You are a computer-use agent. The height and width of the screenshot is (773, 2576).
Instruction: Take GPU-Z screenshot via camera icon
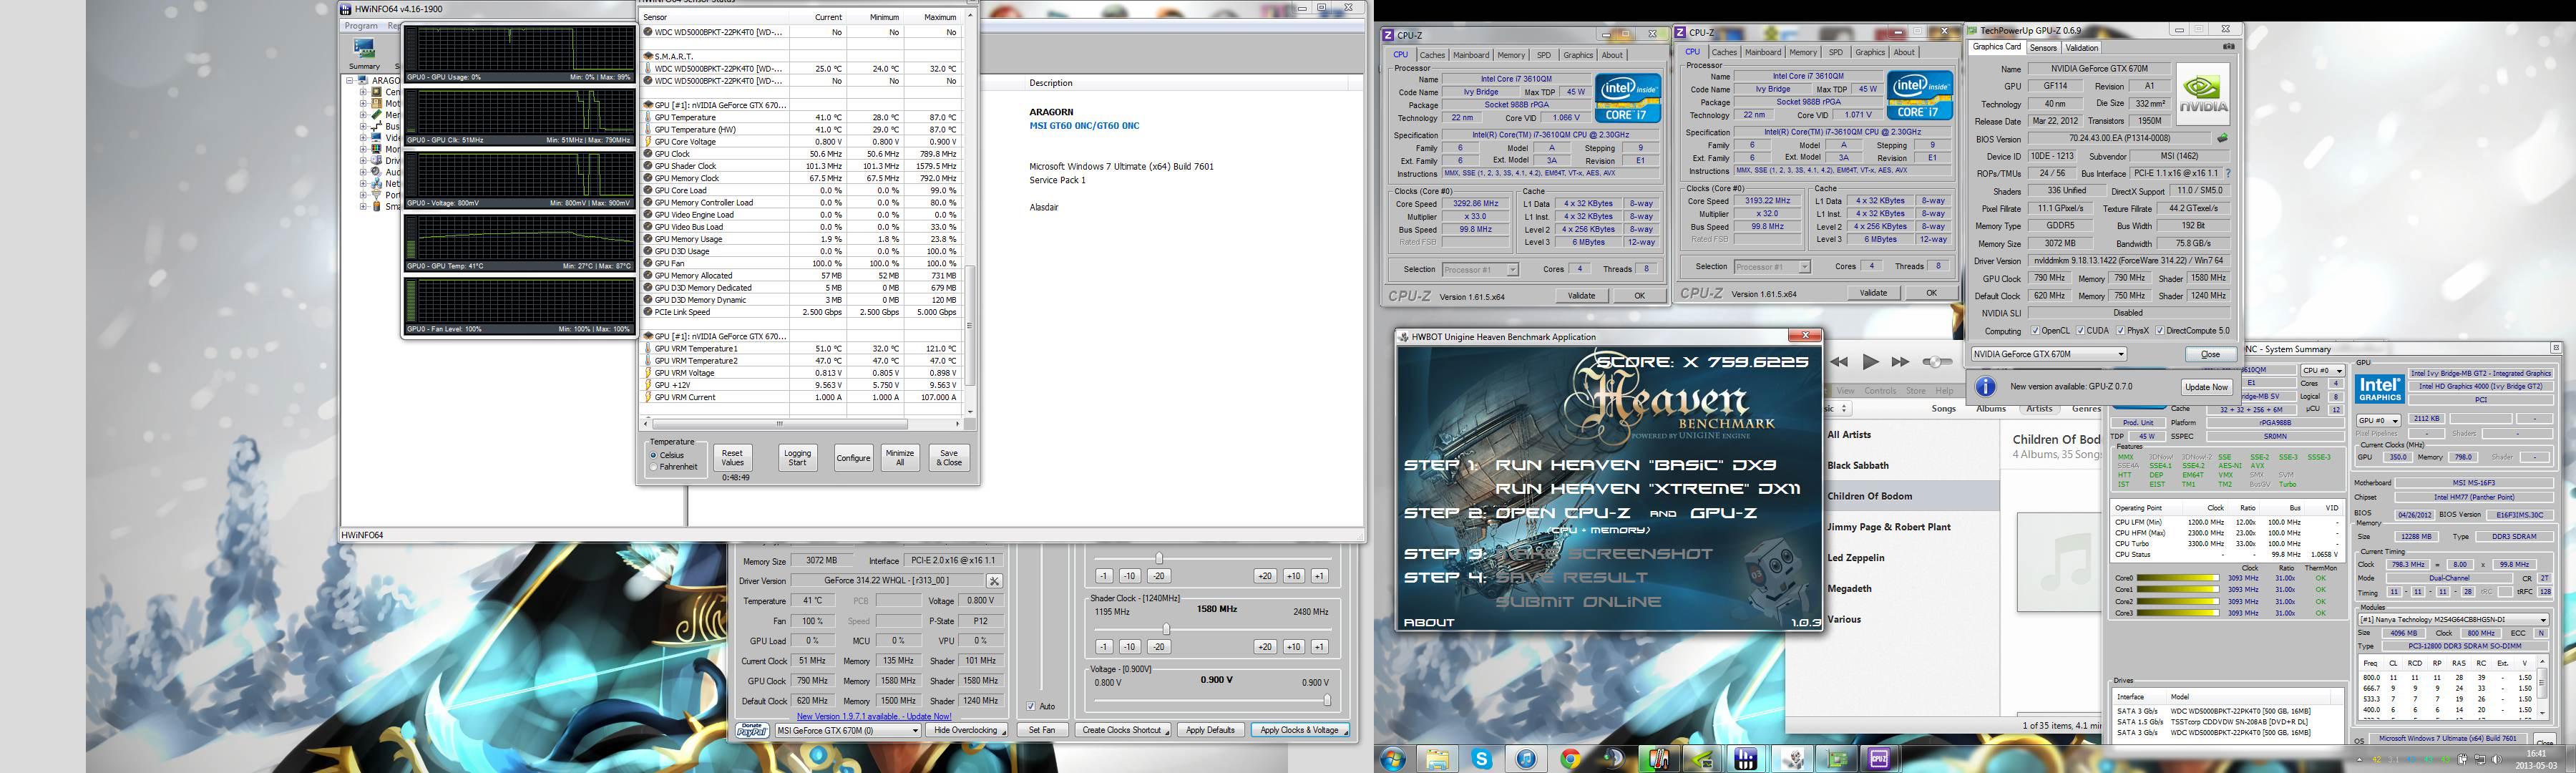2228,46
